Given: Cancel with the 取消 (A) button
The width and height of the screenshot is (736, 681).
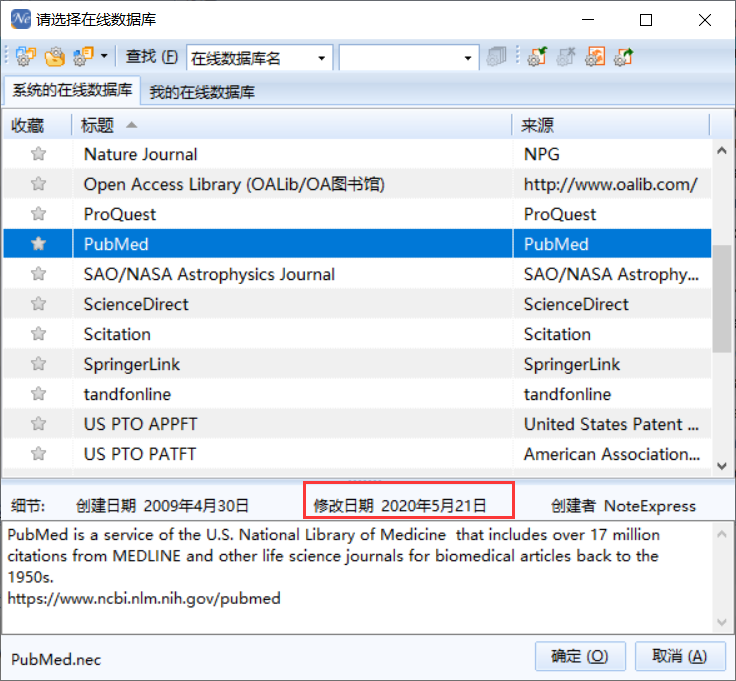Looking at the screenshot, I should [x=680, y=656].
